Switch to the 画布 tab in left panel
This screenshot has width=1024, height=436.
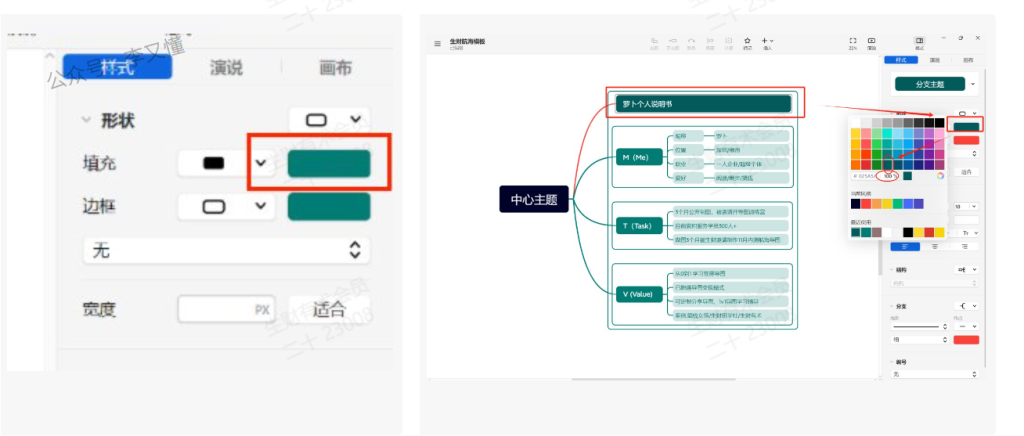click(x=335, y=68)
